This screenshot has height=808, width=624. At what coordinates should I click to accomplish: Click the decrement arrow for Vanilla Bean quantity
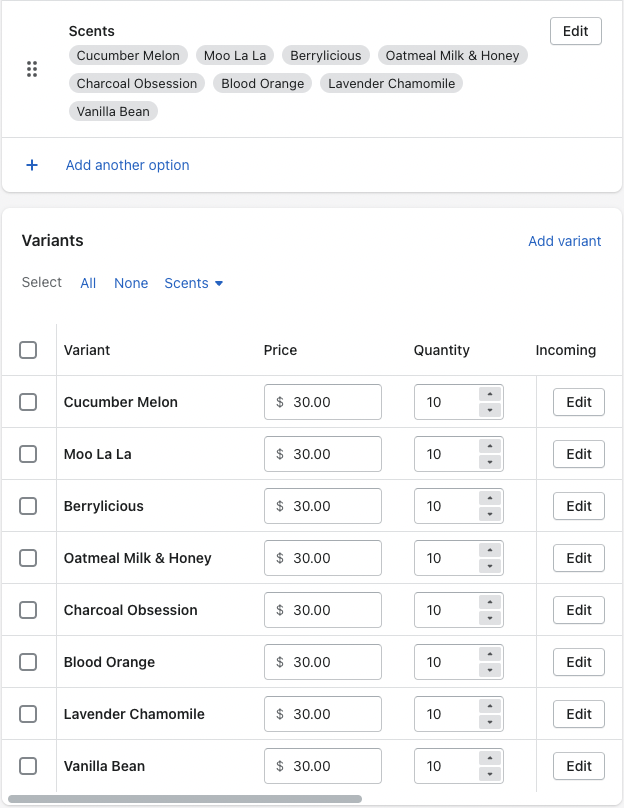click(489, 772)
